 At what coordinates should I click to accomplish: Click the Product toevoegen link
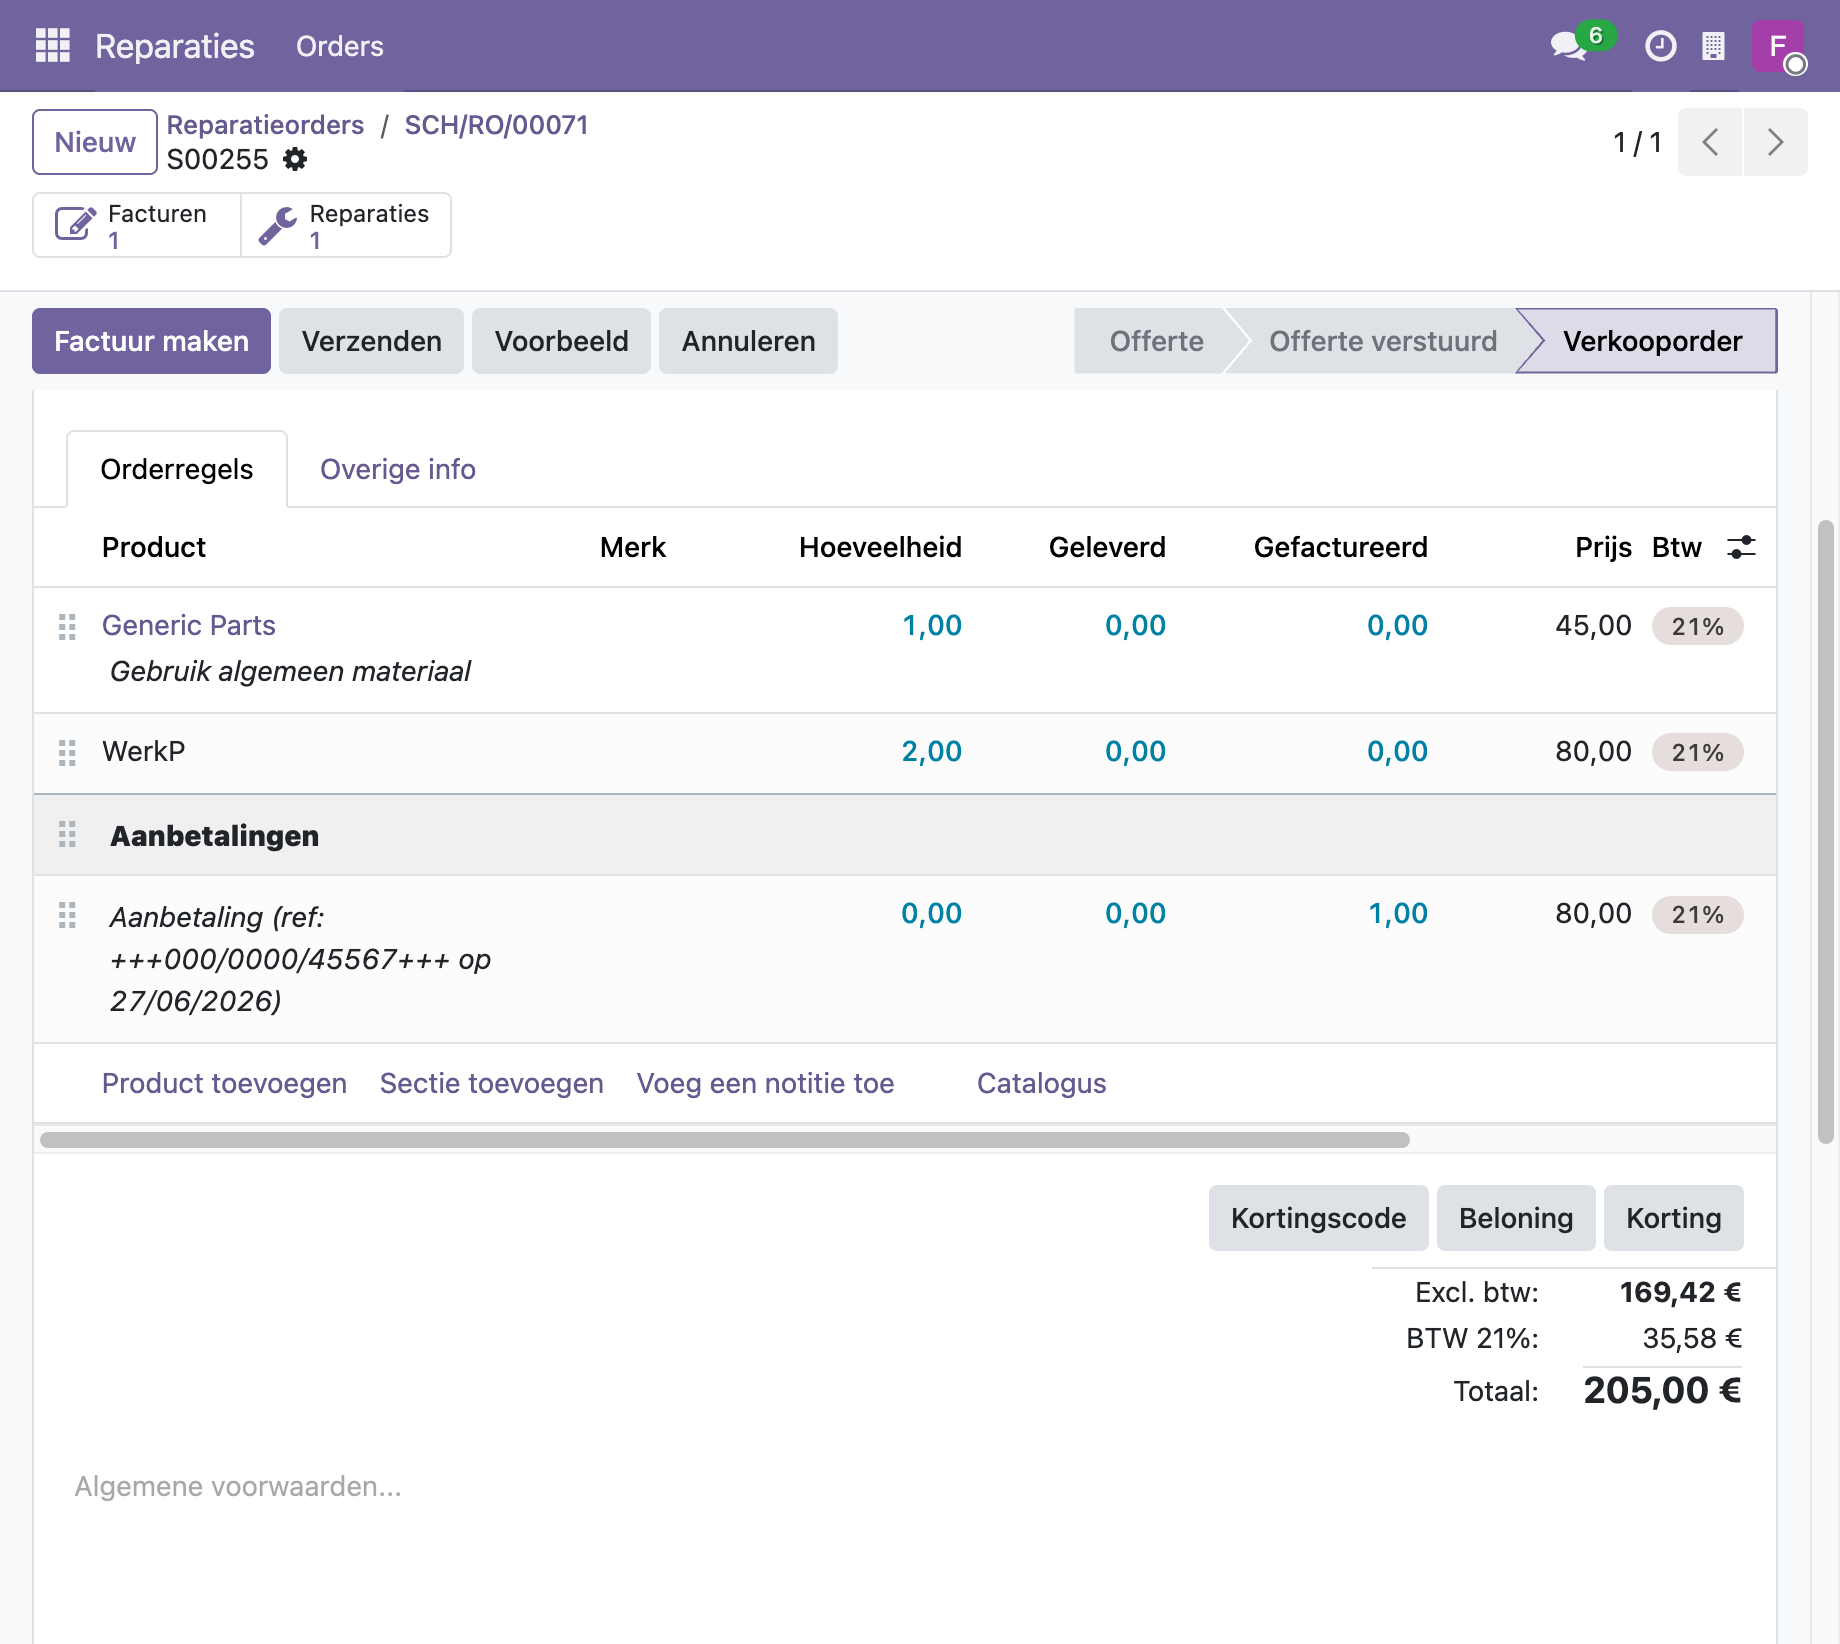click(x=224, y=1083)
